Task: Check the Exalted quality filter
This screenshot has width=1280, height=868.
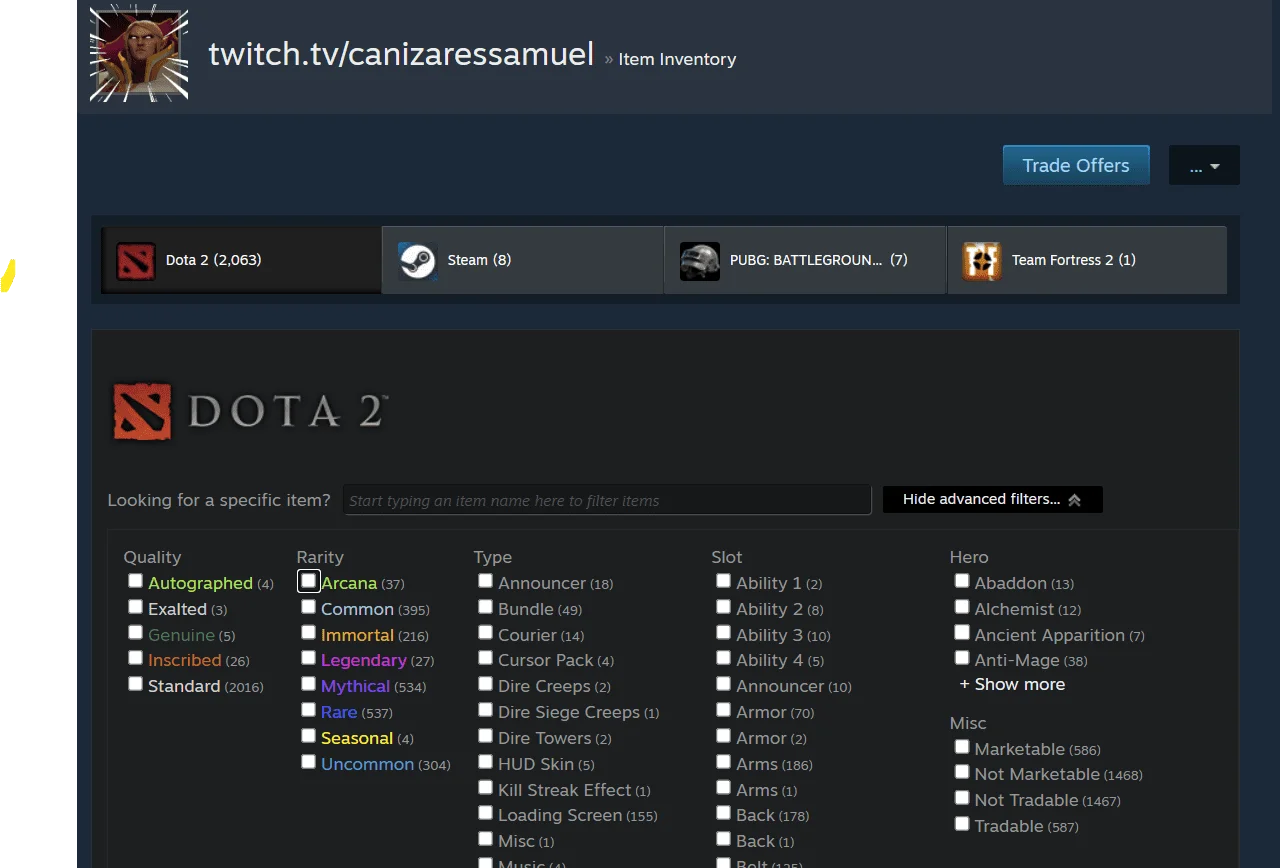Action: tap(135, 607)
